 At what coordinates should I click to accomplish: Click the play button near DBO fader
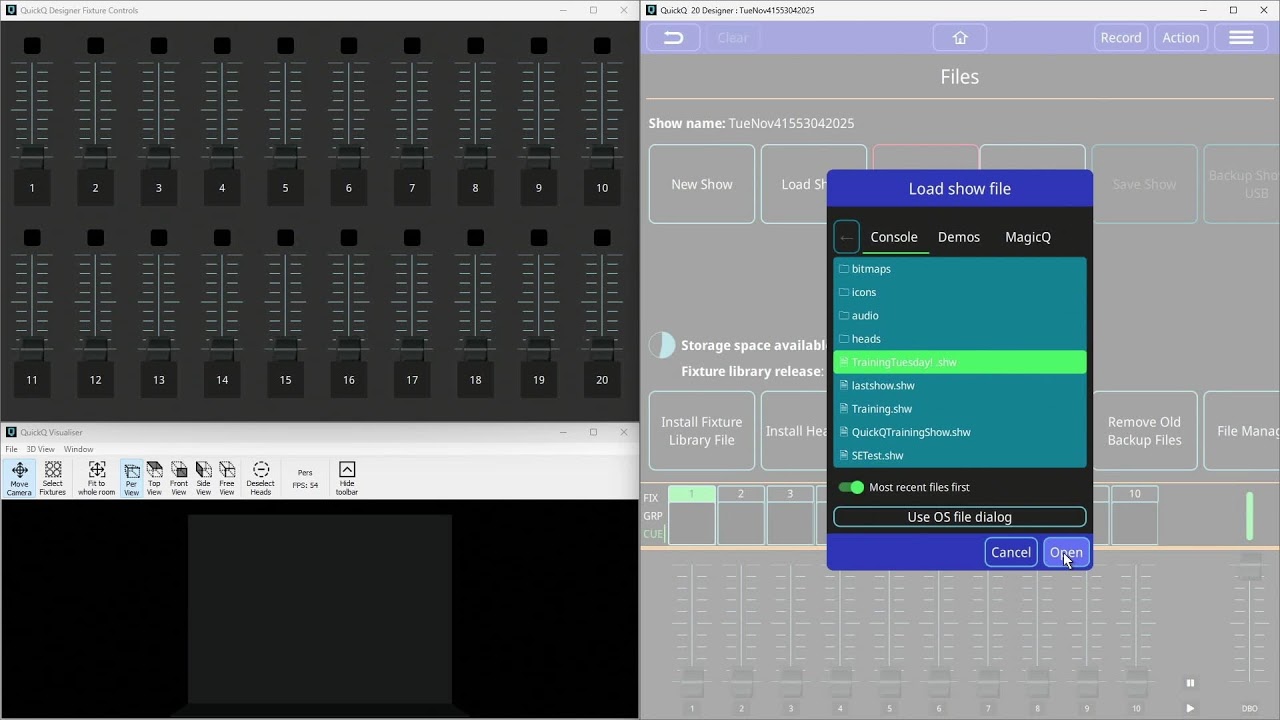tap(1190, 708)
